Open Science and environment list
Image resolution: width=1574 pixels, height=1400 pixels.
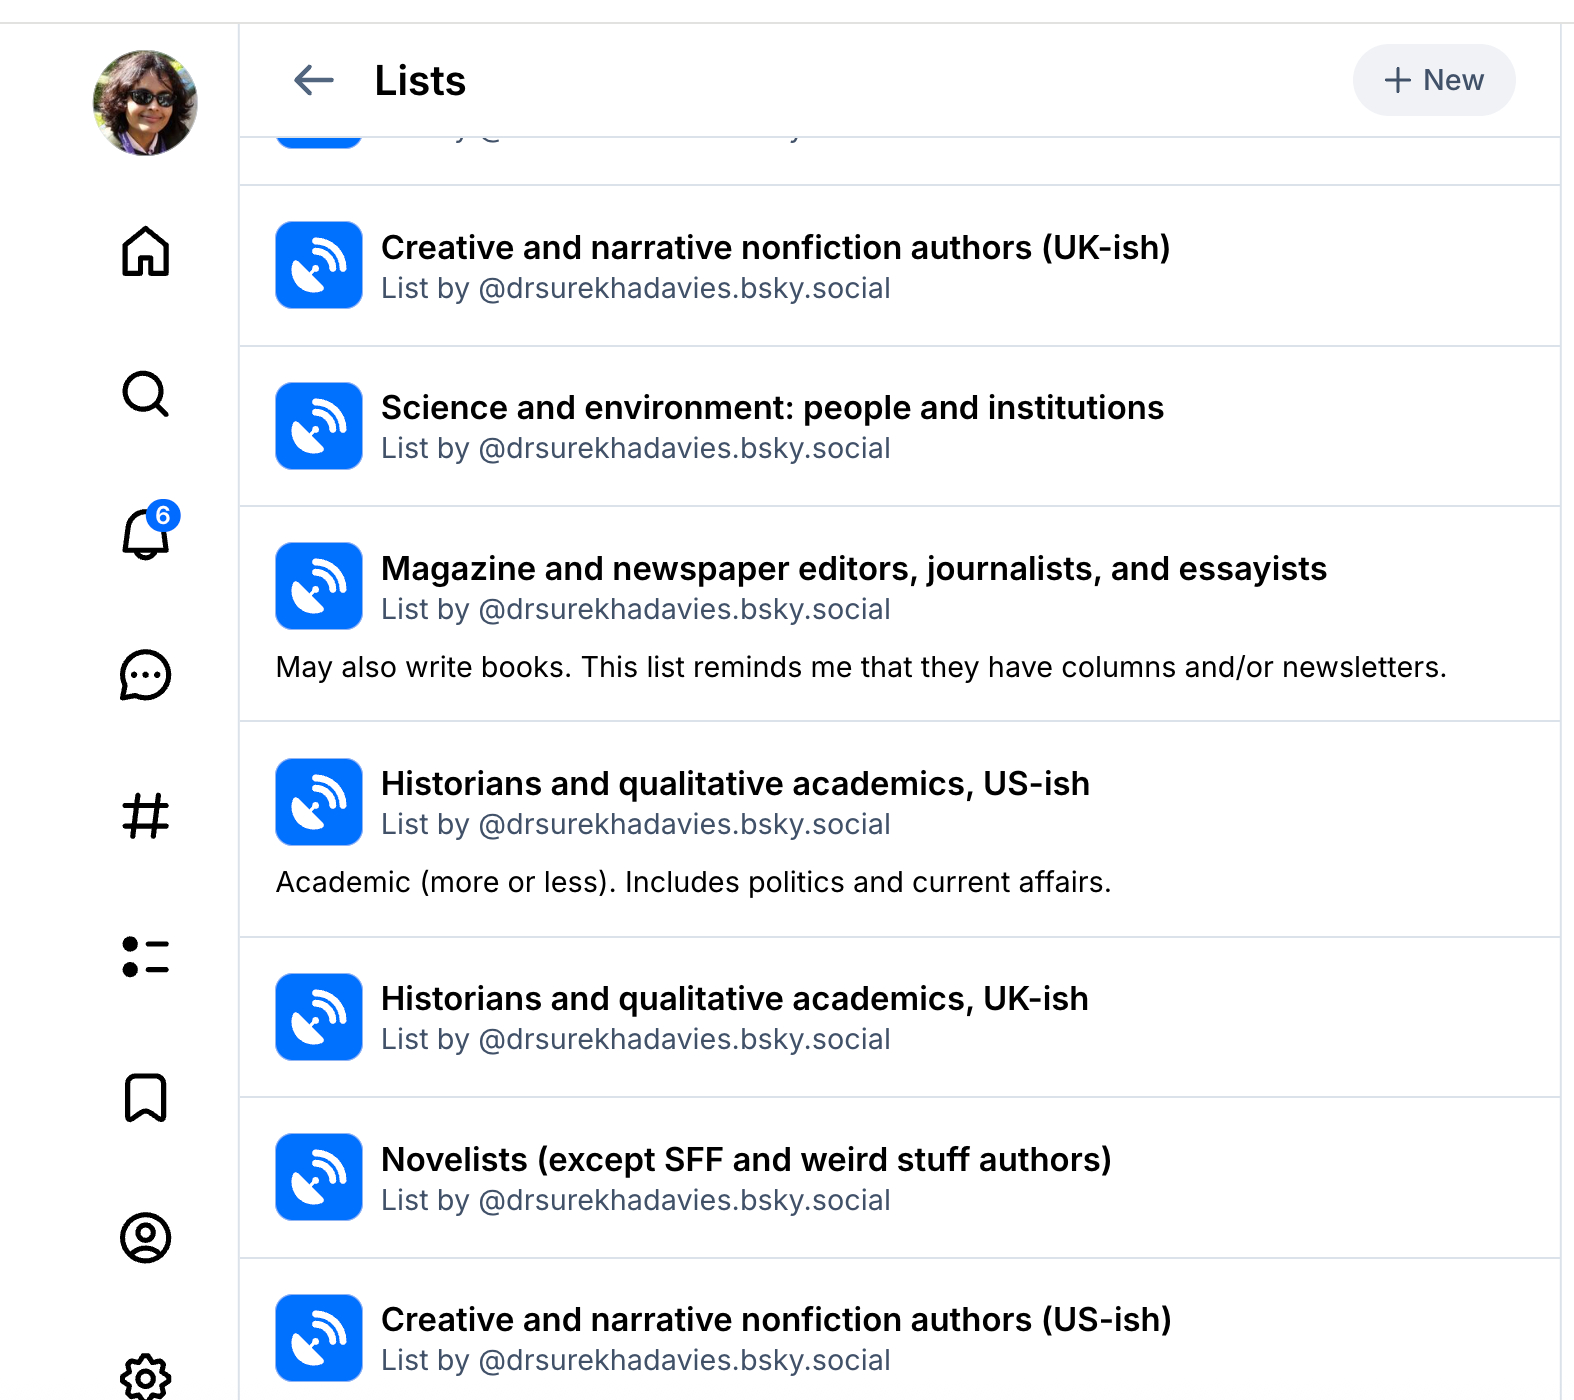point(772,408)
